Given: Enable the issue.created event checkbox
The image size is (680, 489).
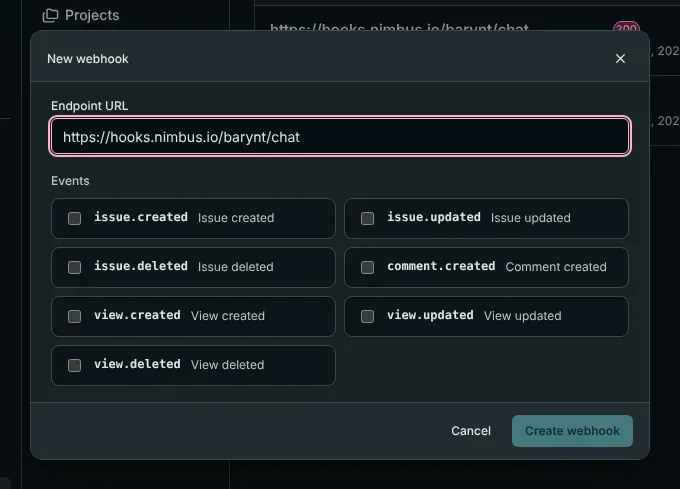Looking at the screenshot, I should [x=75, y=218].
